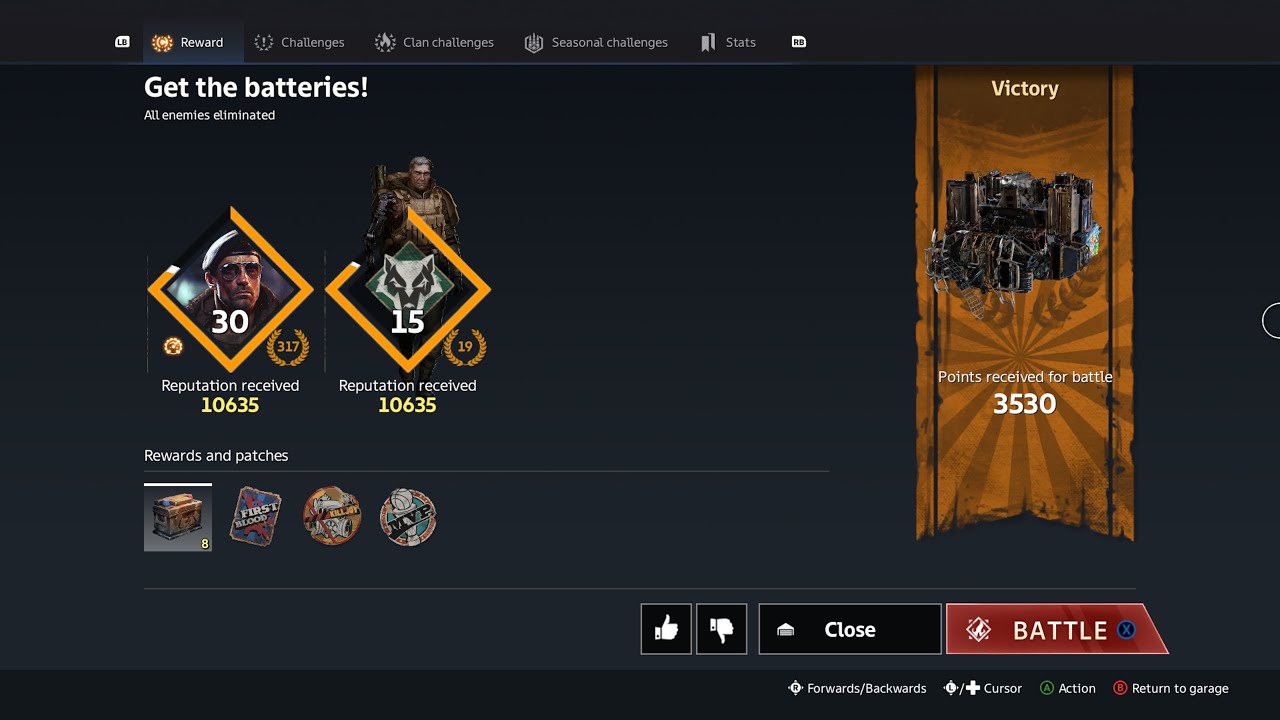
Task: Click the Engineers faction portrait emblem
Action: [230, 289]
